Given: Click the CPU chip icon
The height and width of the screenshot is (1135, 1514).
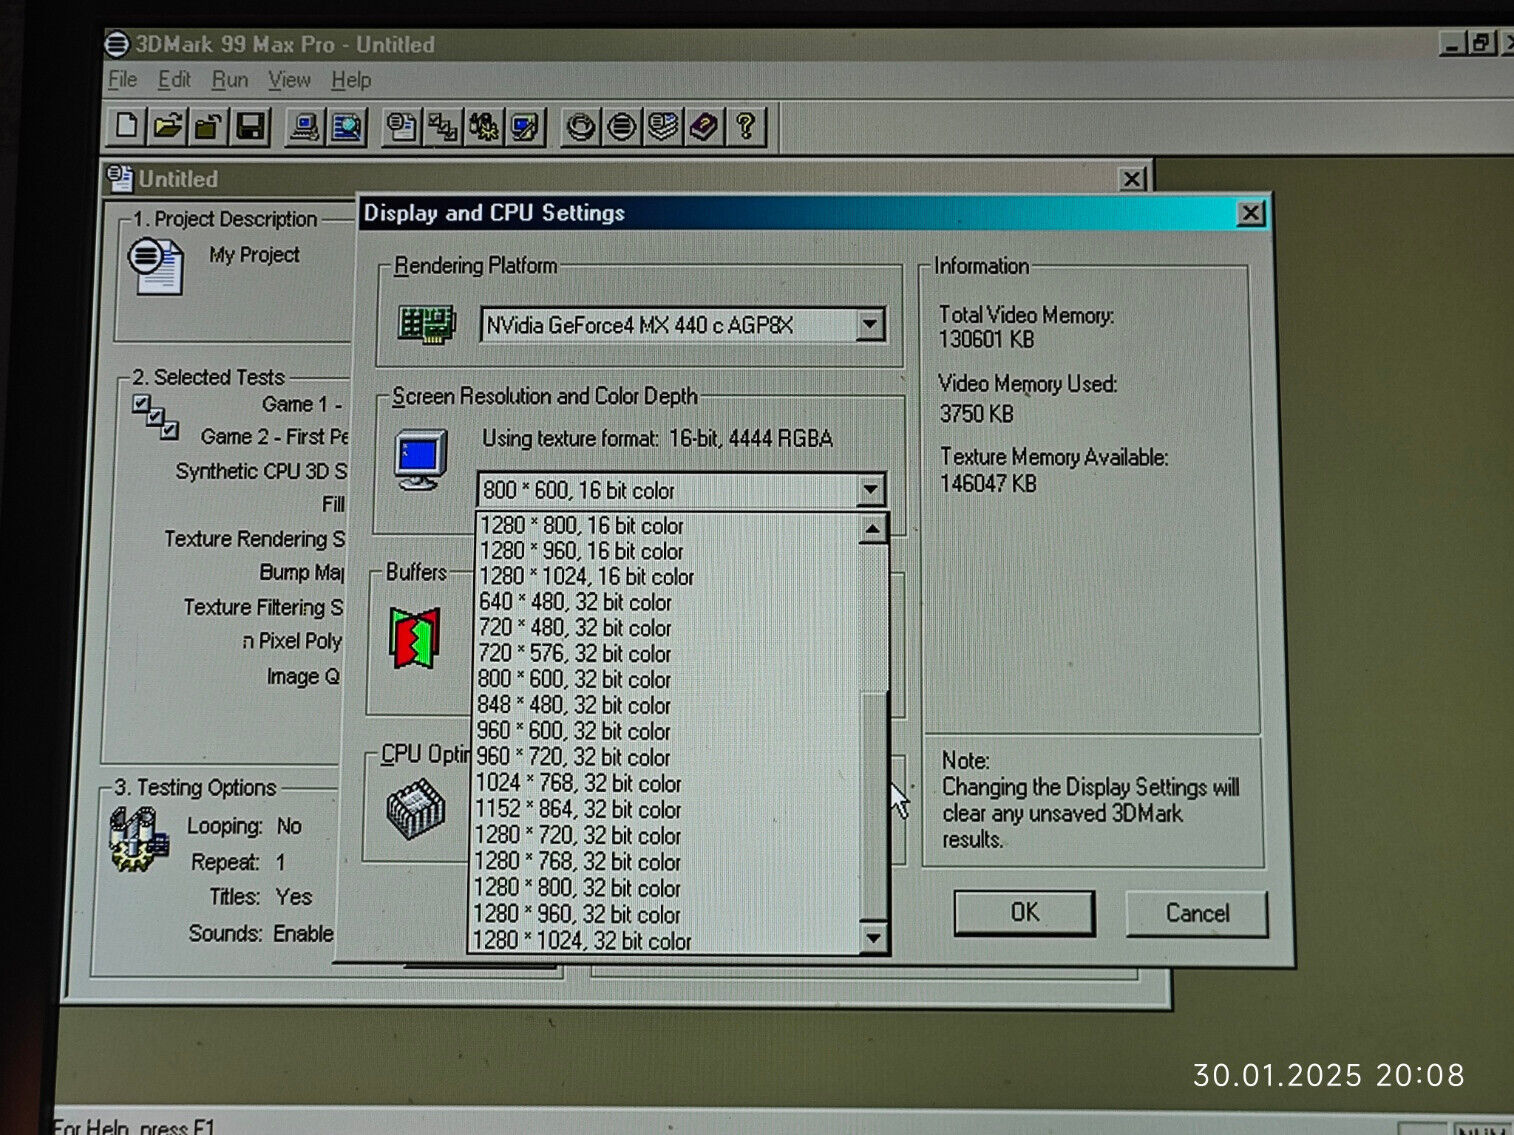Looking at the screenshot, I should pyautogui.click(x=415, y=811).
